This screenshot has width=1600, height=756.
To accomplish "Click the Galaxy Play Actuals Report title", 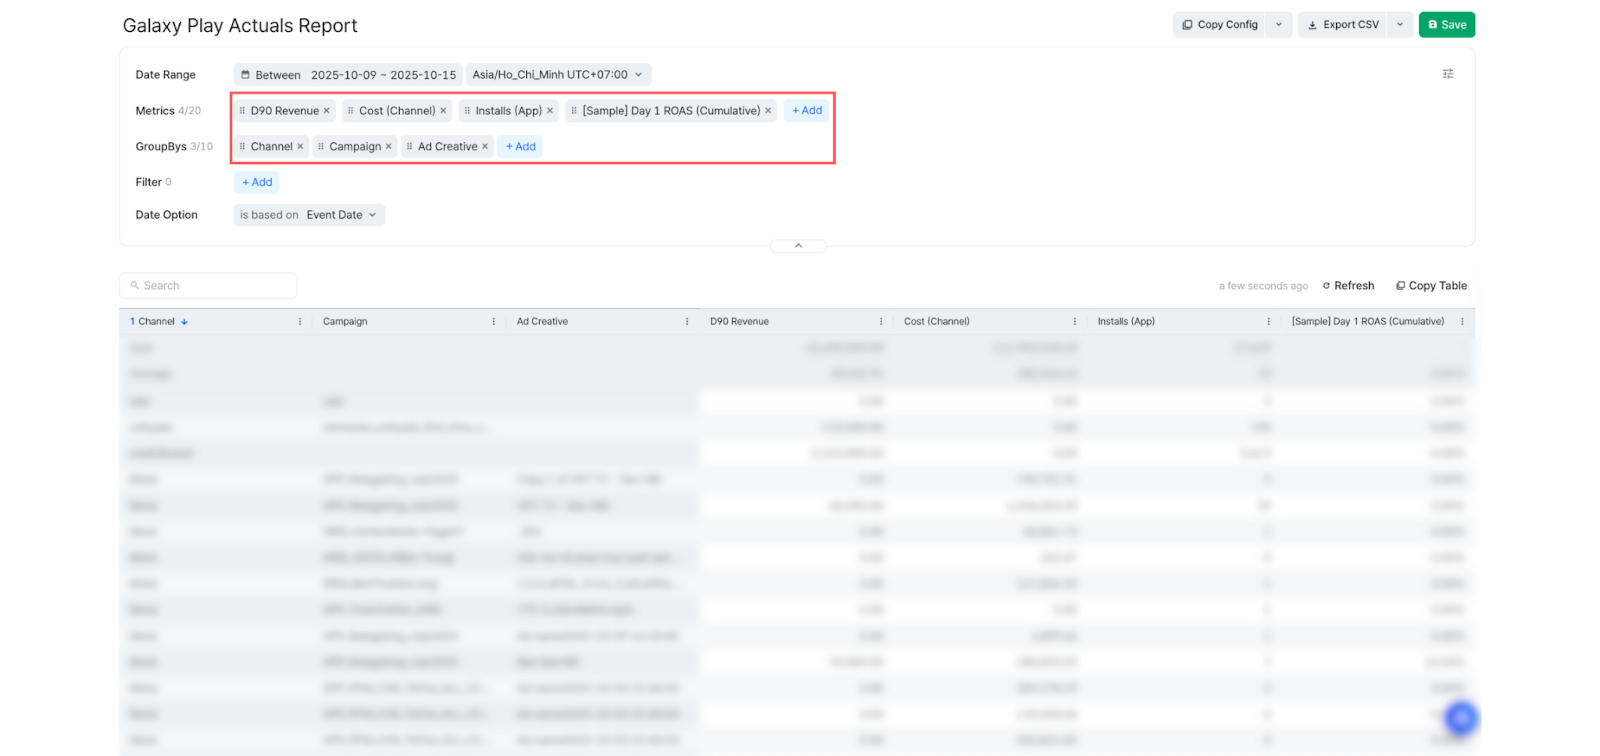I will pos(240,26).
